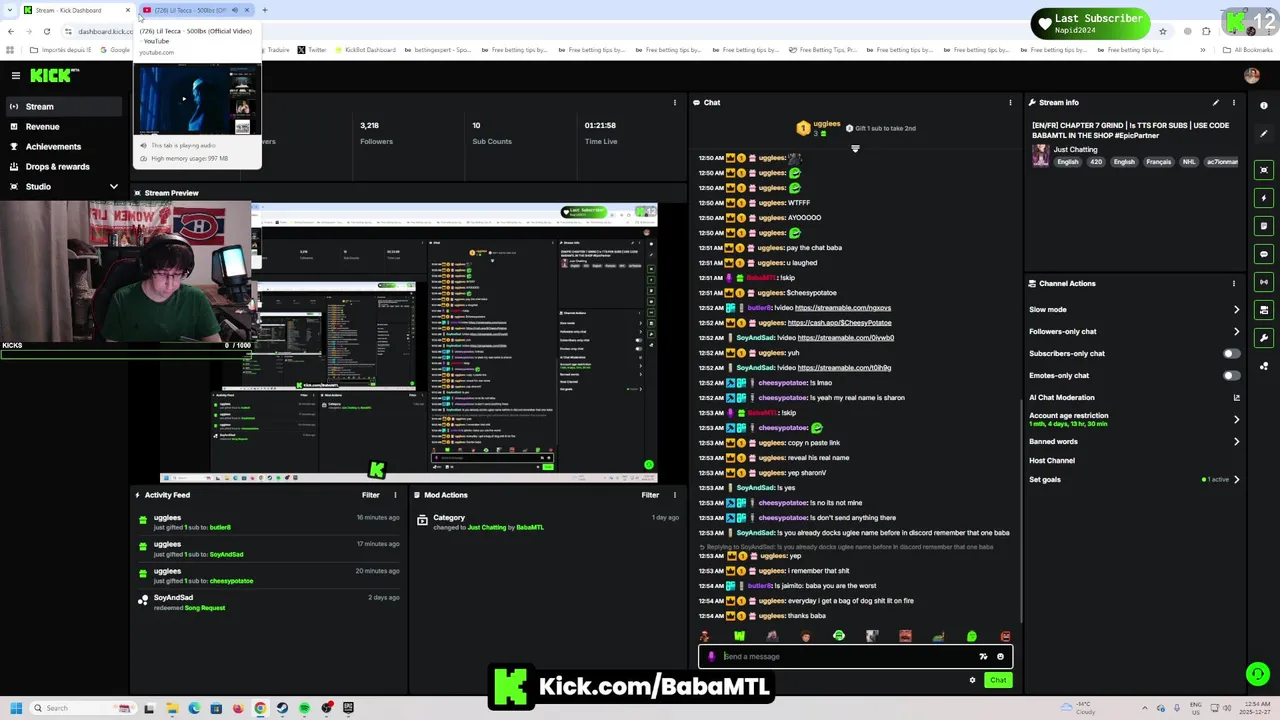Click gifted recipient butler8 link
Image resolution: width=1280 pixels, height=720 pixels.
pos(220,527)
